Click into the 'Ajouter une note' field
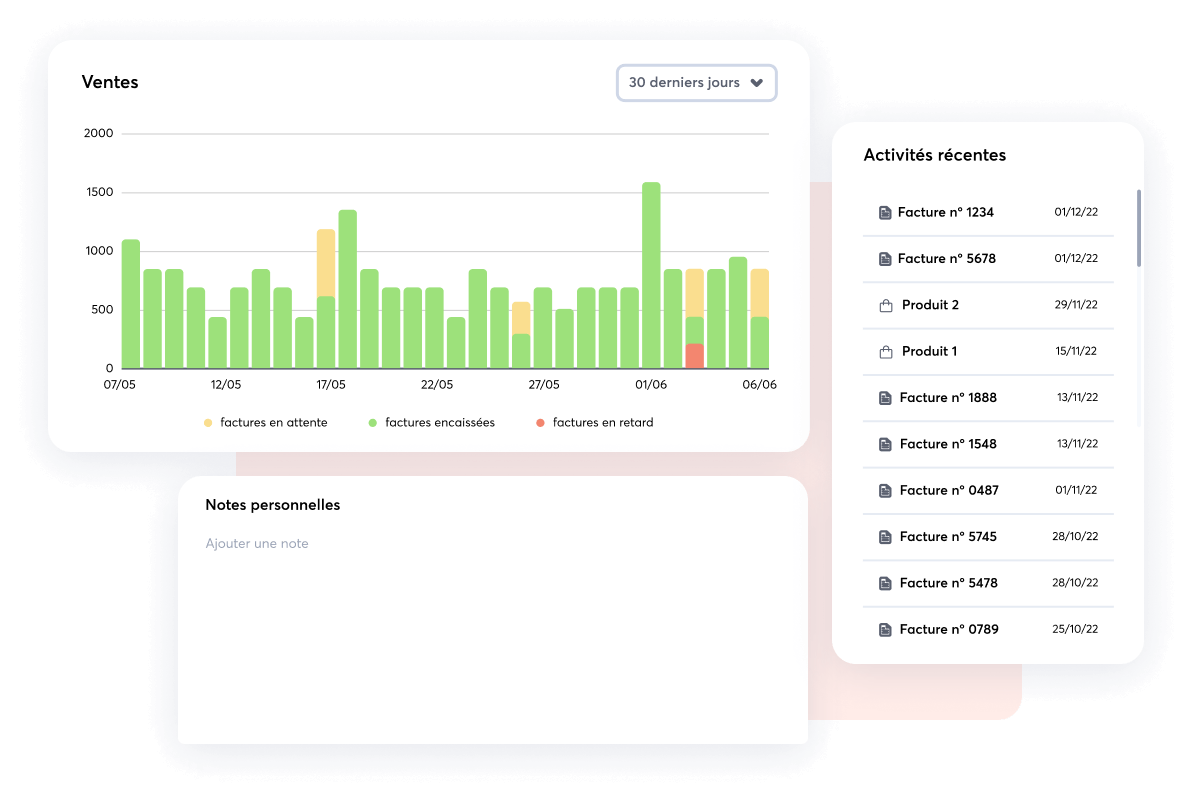1192x800 pixels. 257,544
